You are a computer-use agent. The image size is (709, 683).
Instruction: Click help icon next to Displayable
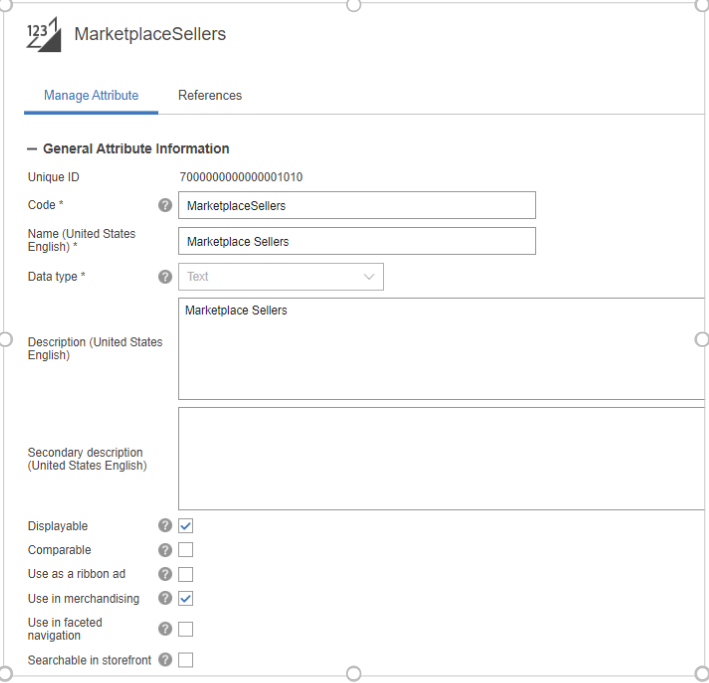point(166,526)
